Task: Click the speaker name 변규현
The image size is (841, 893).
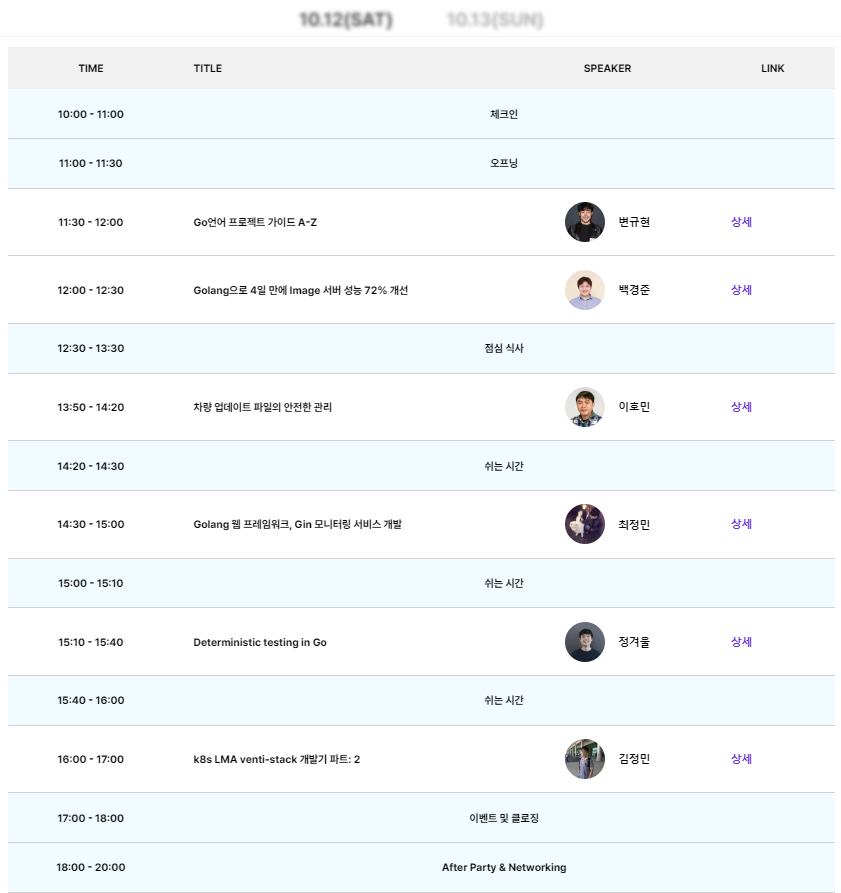Action: point(634,222)
